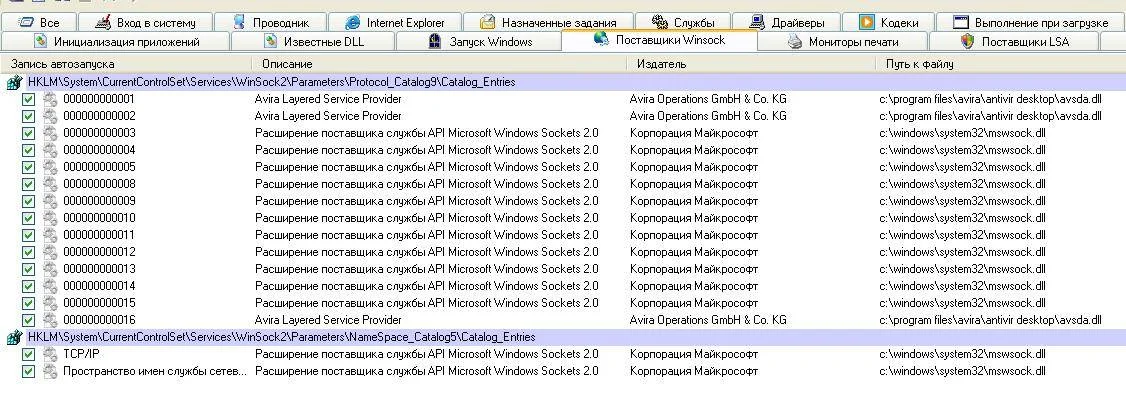The image size is (1126, 415).
Task: Click gear icon of entry 000000000010
Action: point(50,218)
